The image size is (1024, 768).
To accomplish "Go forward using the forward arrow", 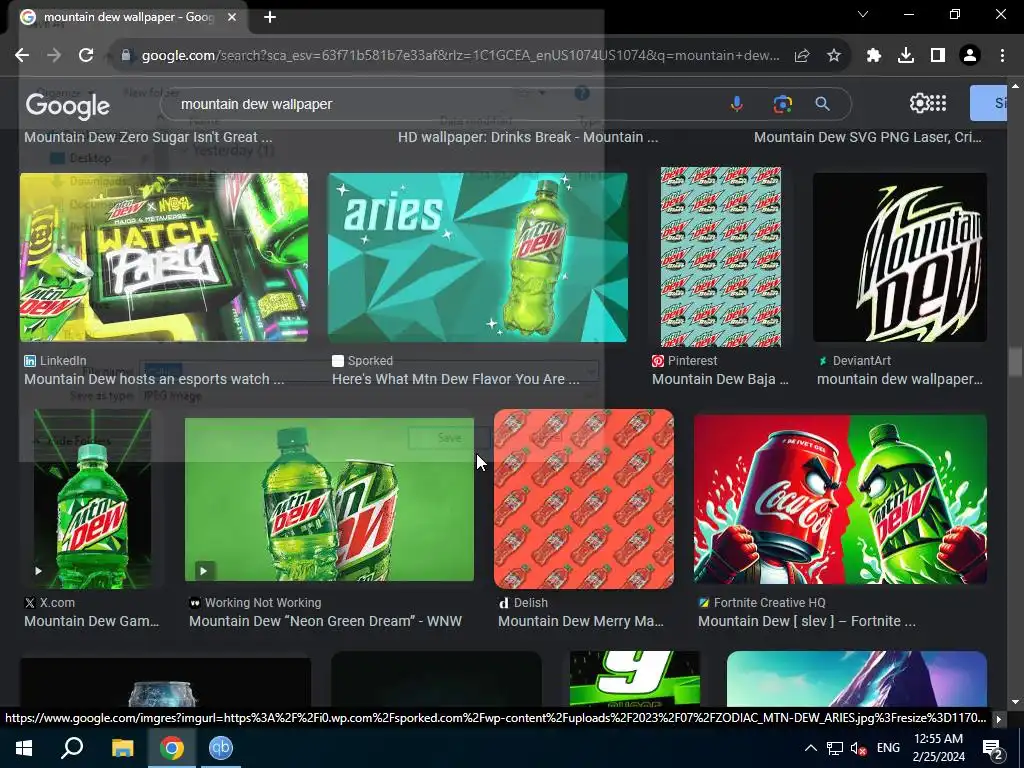I will click(x=54, y=56).
